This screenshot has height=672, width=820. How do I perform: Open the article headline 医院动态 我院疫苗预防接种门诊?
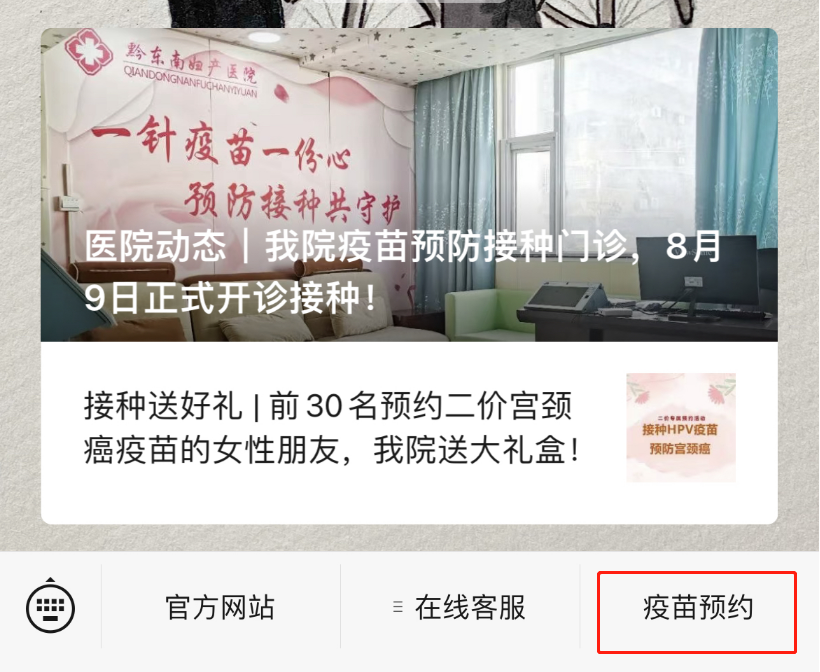coord(403,272)
